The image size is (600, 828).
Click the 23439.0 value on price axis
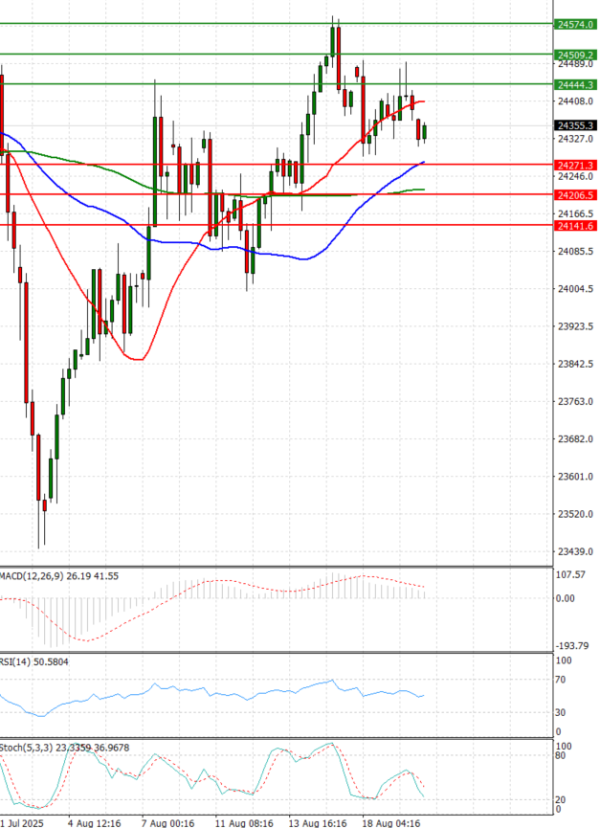[x=573, y=551]
